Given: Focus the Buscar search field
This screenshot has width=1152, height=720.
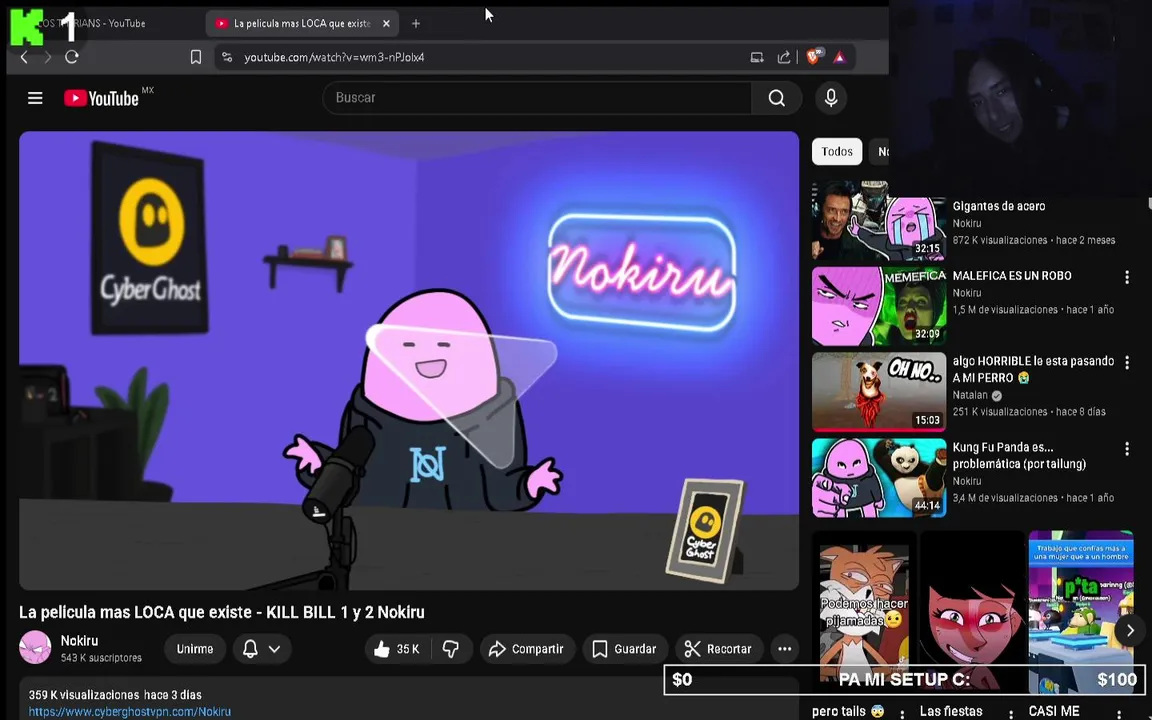Looking at the screenshot, I should click(537, 98).
